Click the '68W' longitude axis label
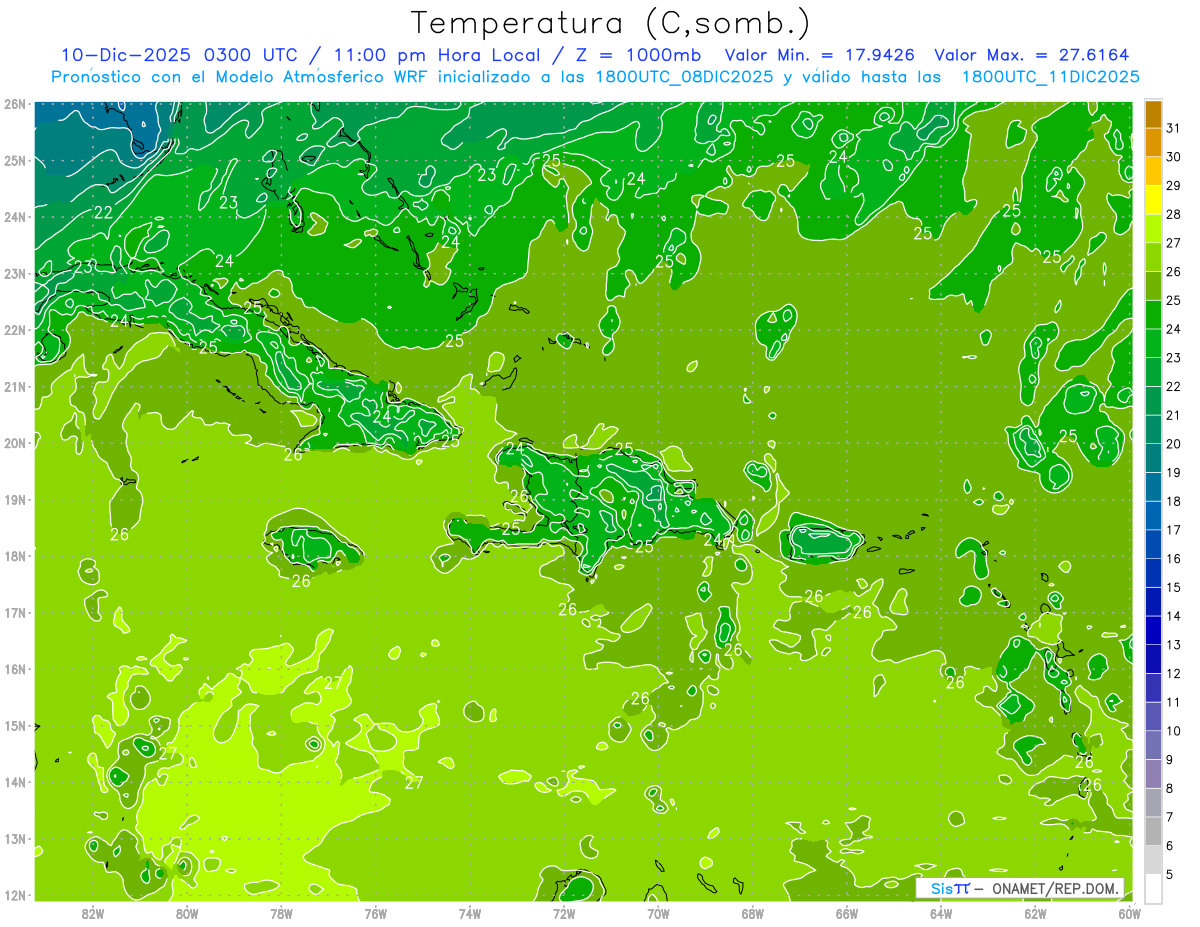Viewport: 1200px width, 927px height. click(x=752, y=912)
